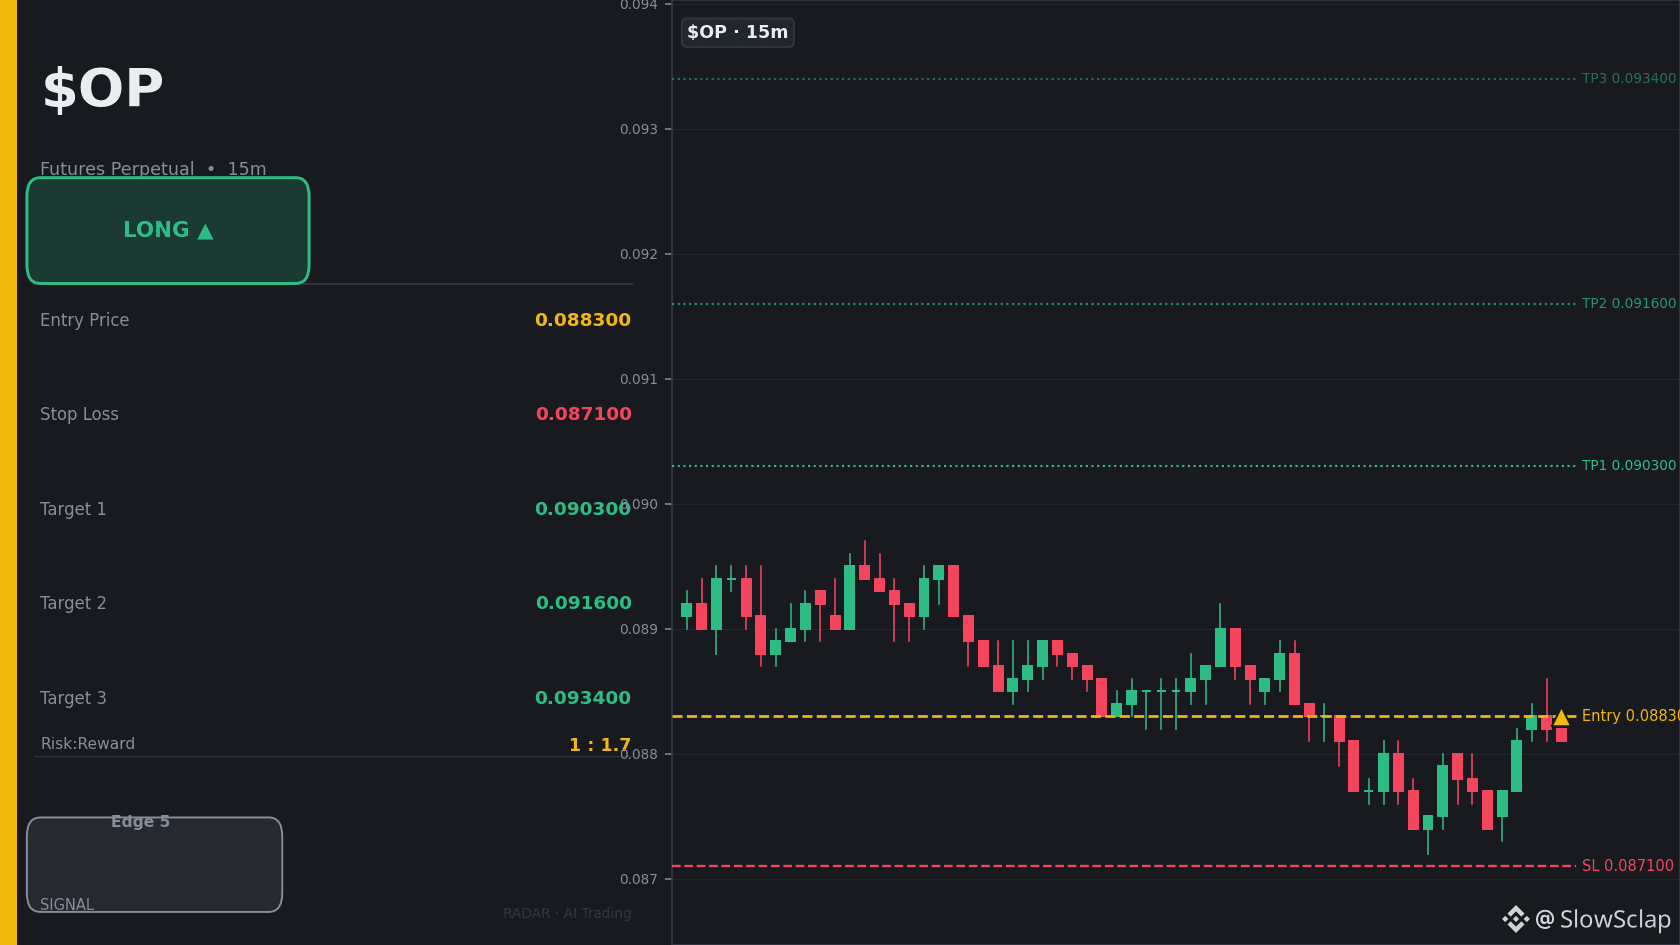Viewport: 1680px width, 945px height.
Task: Select the Target 2 value 0.091600
Action: 584,603
